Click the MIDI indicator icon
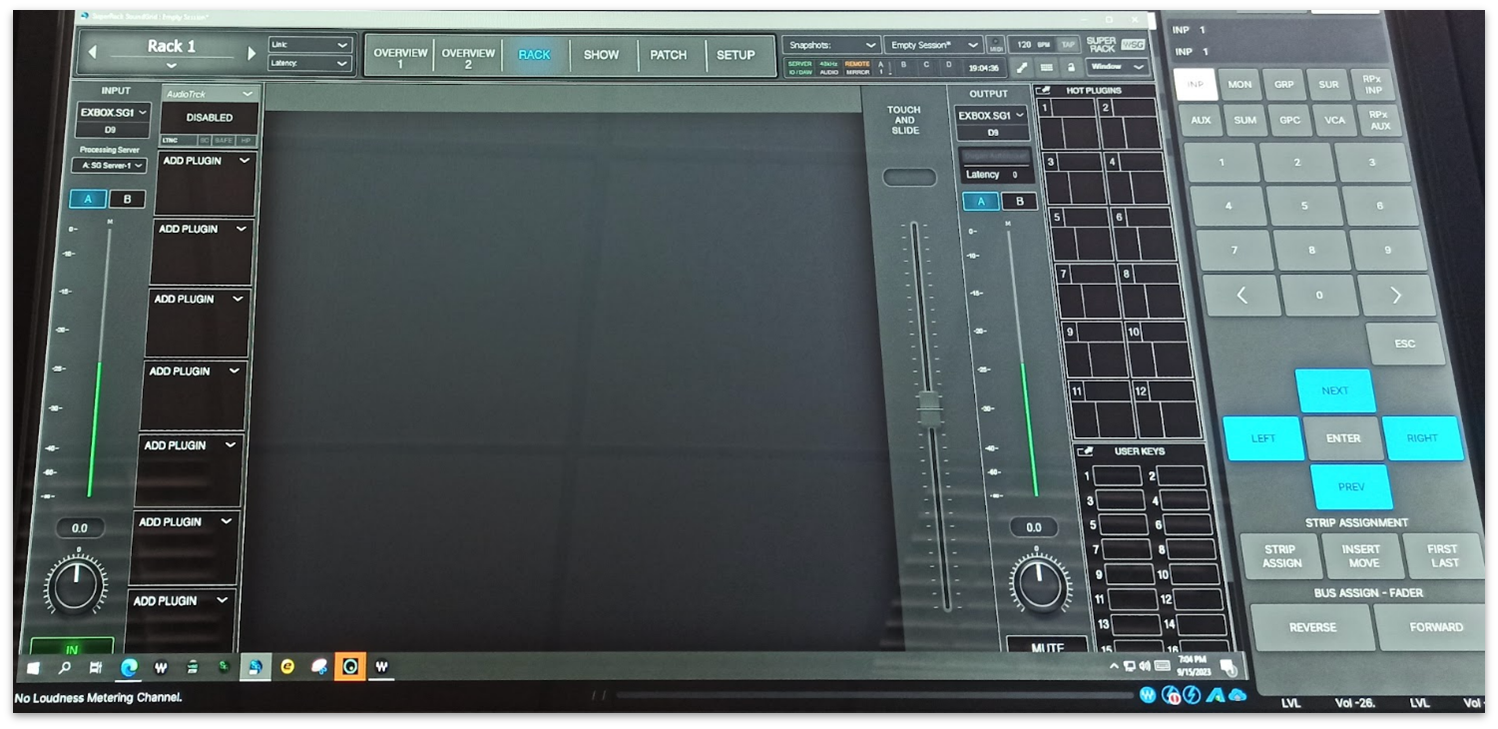Image resolution: width=1498 pixels, height=729 pixels. [x=996, y=46]
